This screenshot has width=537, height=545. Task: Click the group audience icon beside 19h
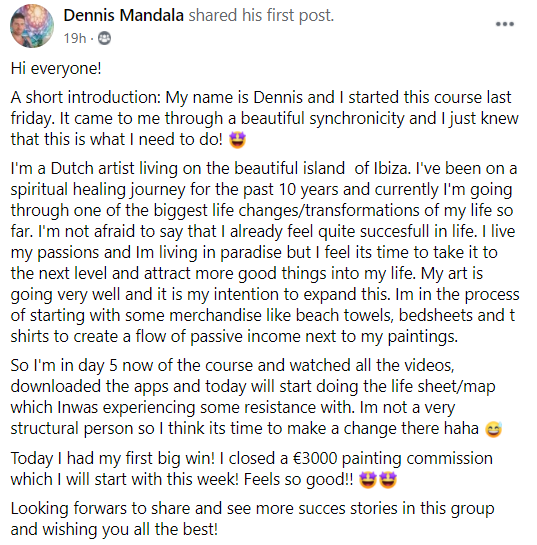104,38
